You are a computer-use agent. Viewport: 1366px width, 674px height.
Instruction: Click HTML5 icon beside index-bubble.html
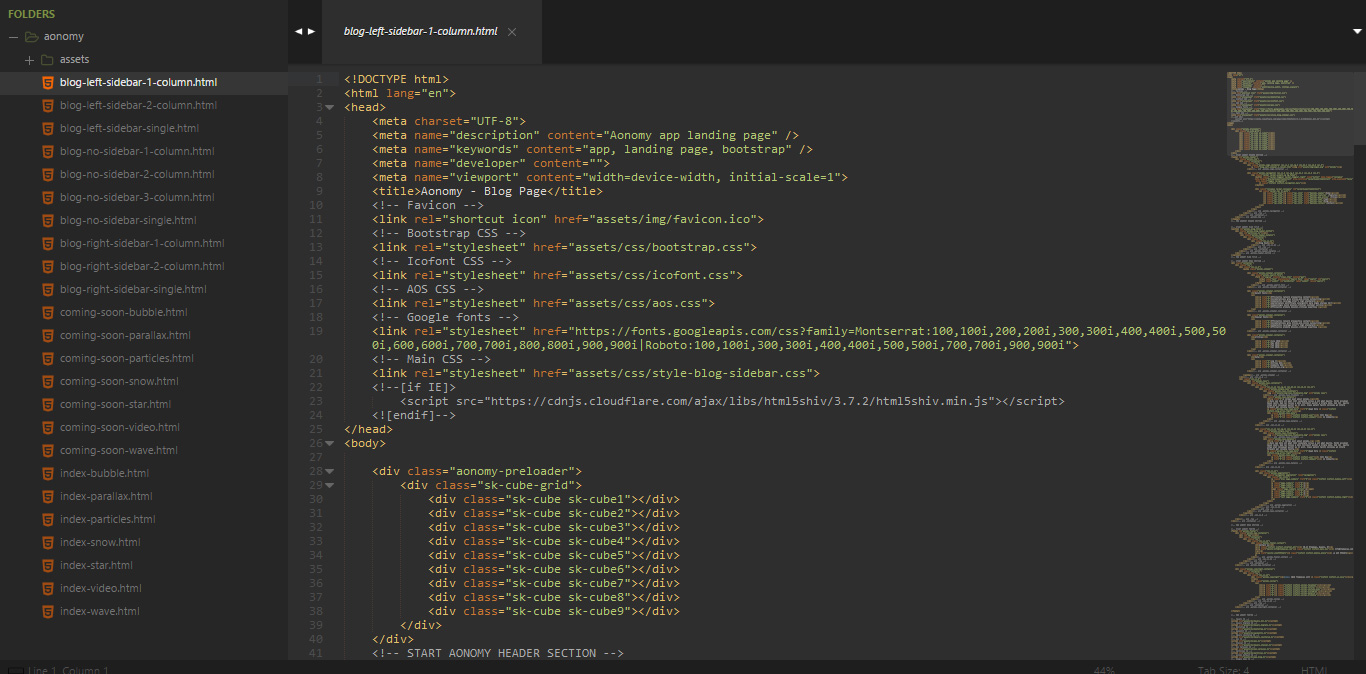point(47,473)
